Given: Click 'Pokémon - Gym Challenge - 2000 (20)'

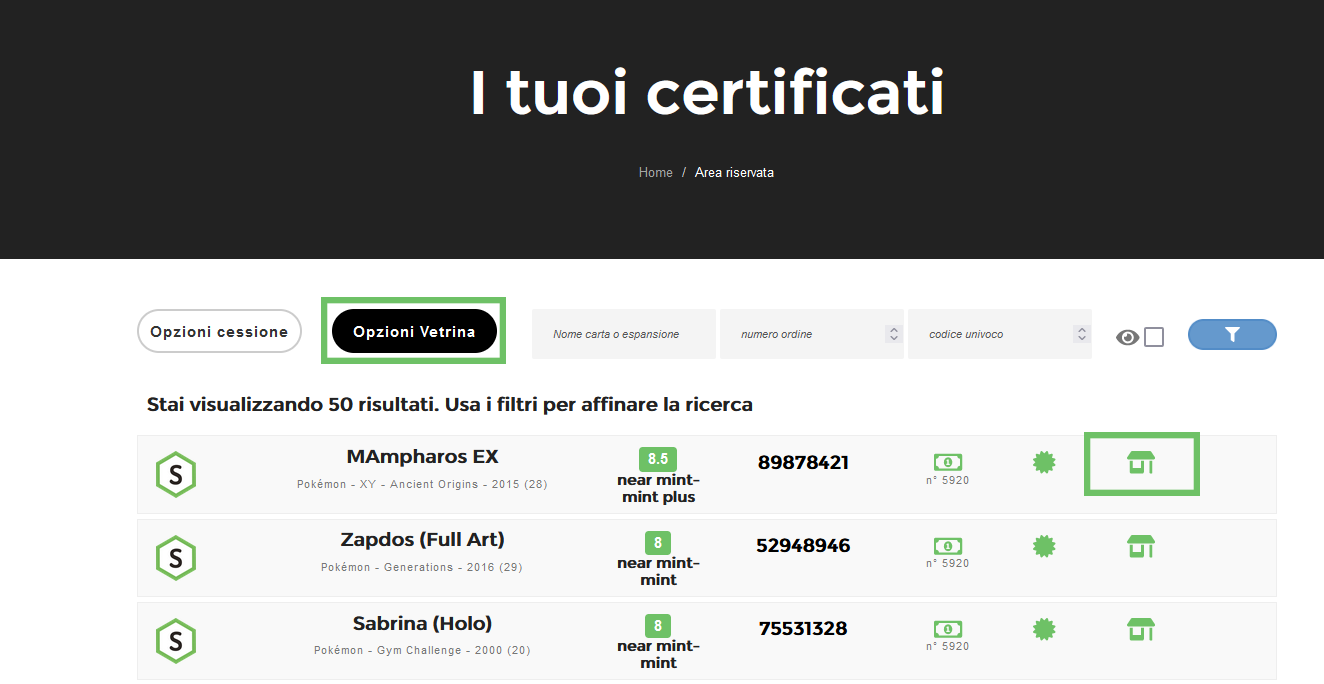Looking at the screenshot, I should click(x=422, y=650).
